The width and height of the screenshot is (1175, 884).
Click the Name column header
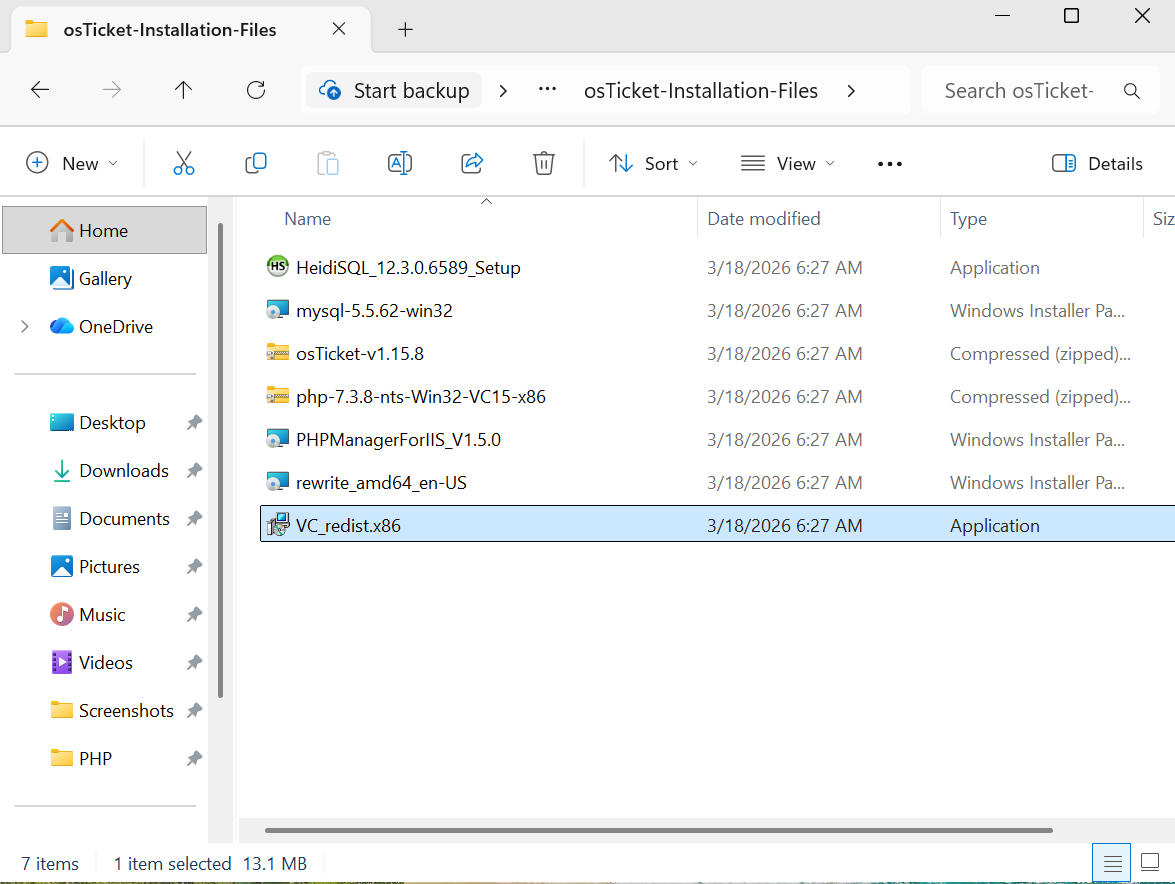307,219
